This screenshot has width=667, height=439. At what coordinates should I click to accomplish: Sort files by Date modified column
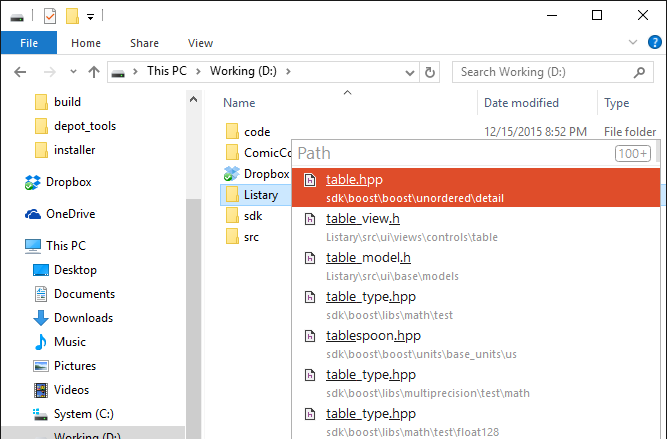point(521,103)
